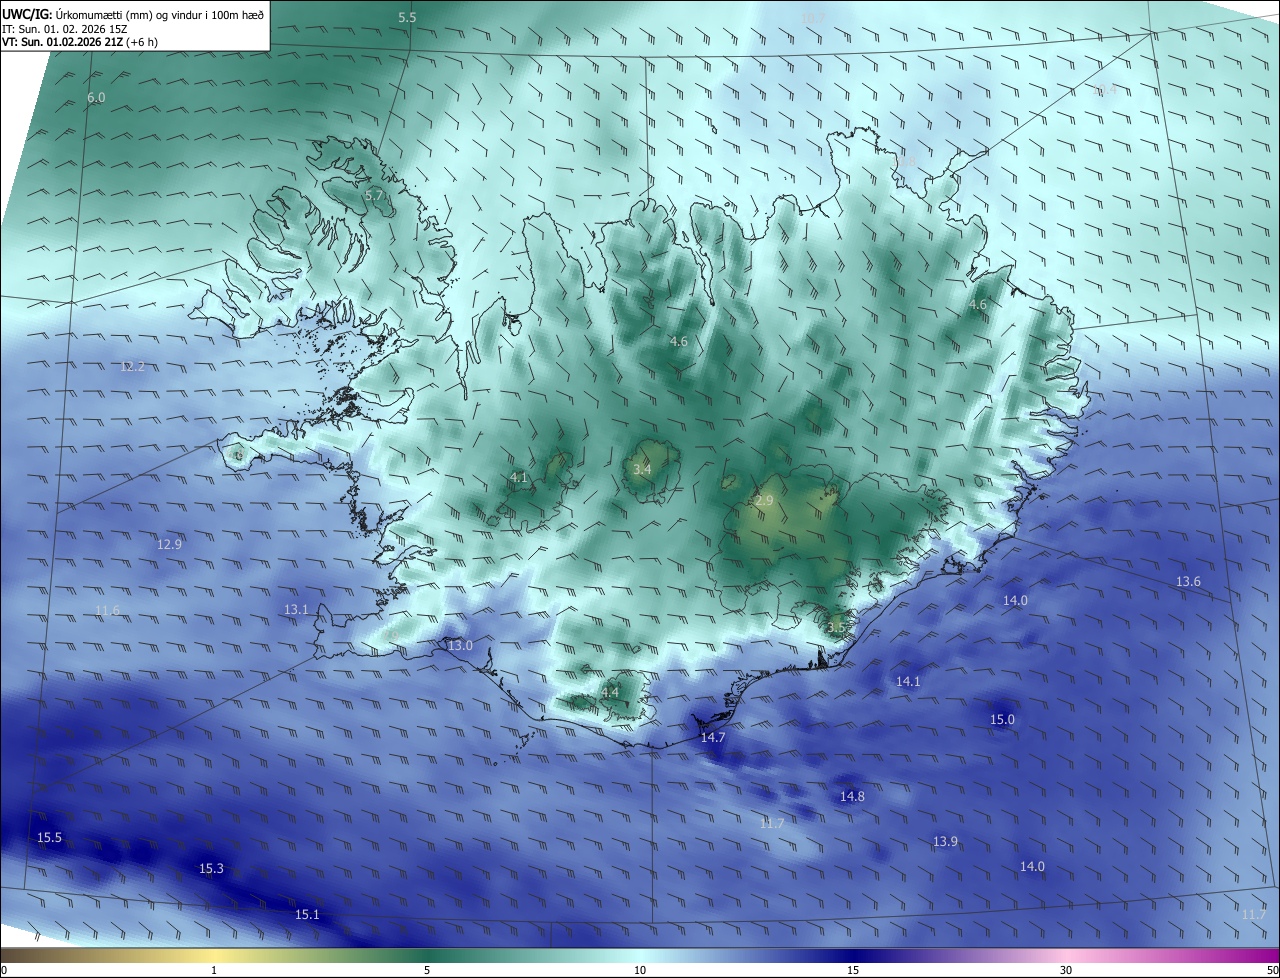The height and width of the screenshot is (978, 1280).
Task: Click the 6.0 value on the map
Action: coord(96,97)
